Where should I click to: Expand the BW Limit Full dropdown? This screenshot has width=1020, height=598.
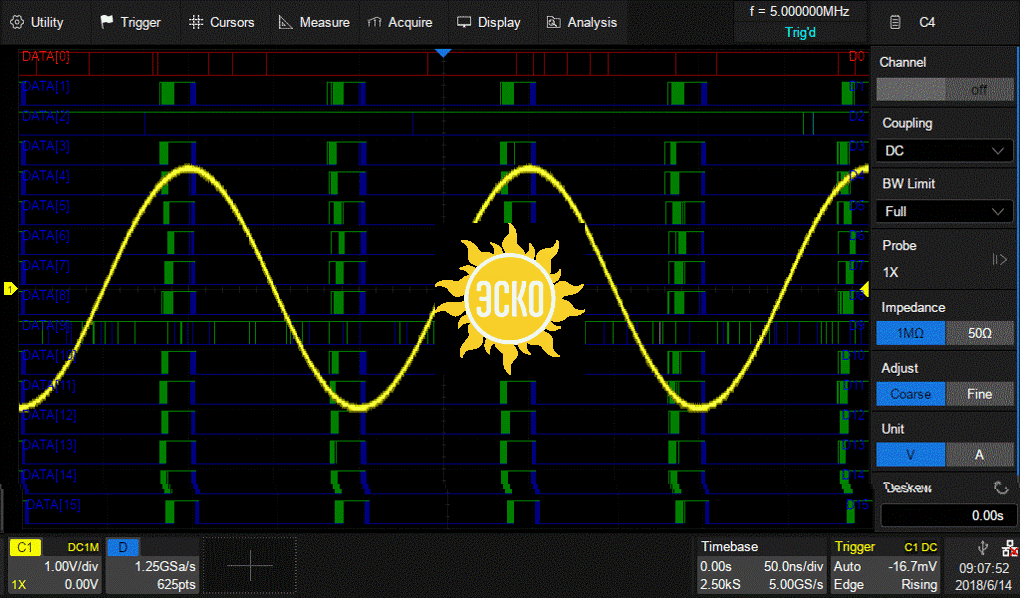coord(945,212)
